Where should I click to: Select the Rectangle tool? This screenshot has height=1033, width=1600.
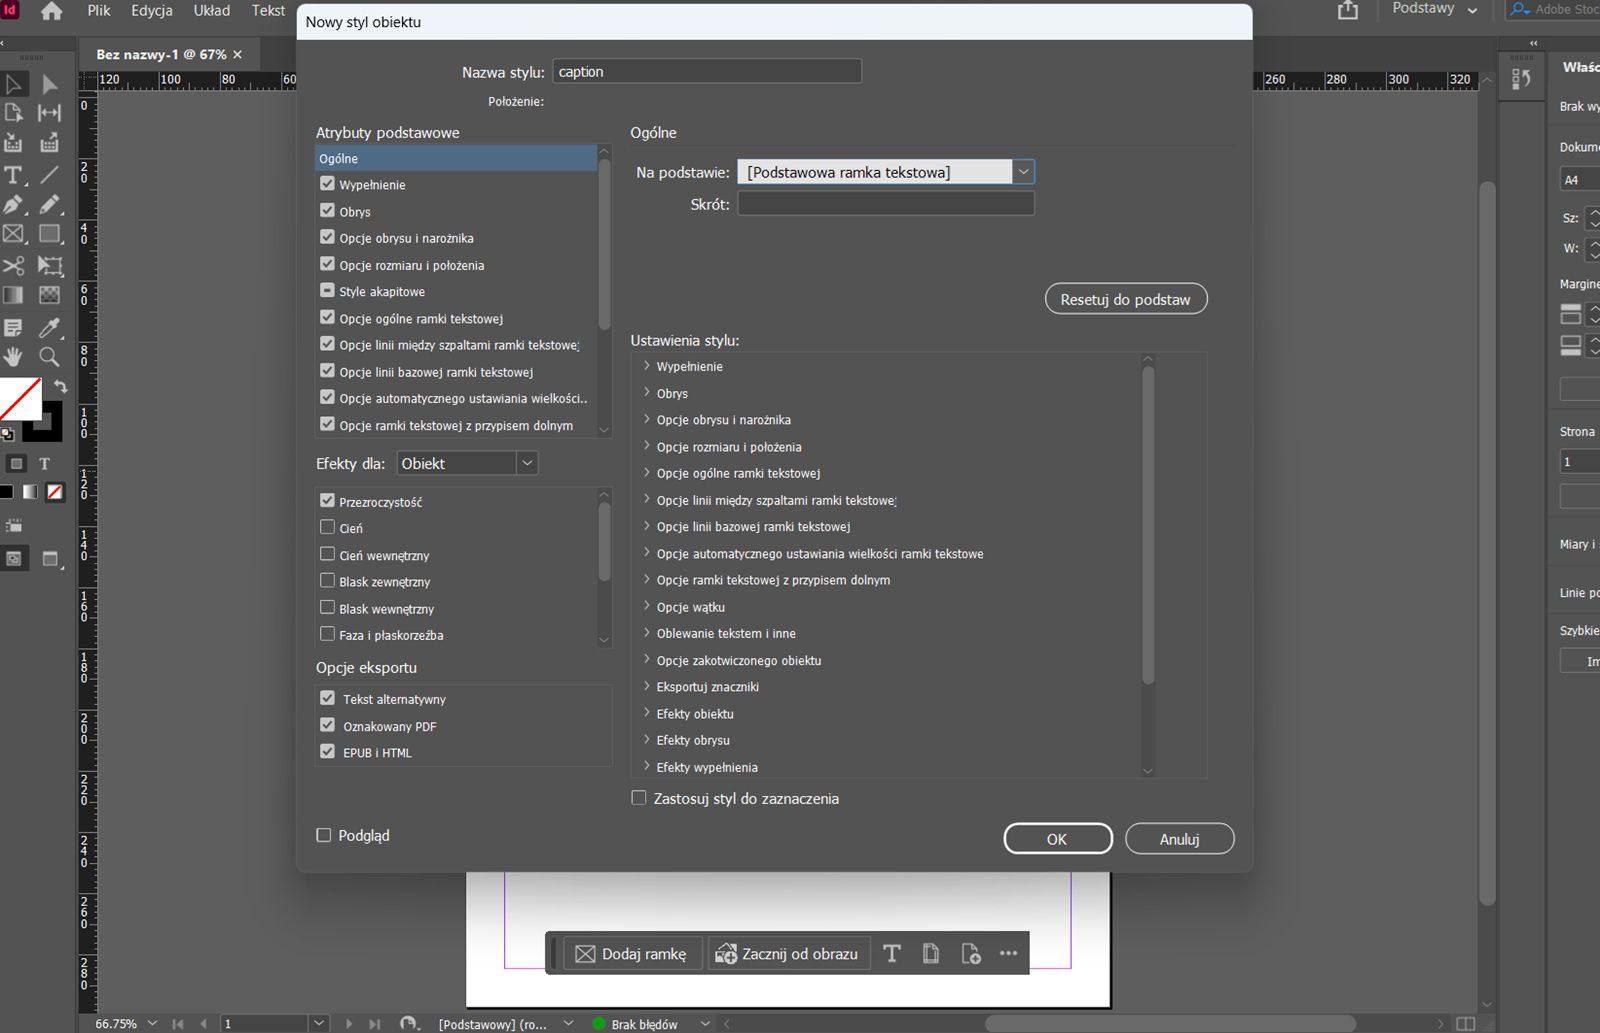coord(49,234)
